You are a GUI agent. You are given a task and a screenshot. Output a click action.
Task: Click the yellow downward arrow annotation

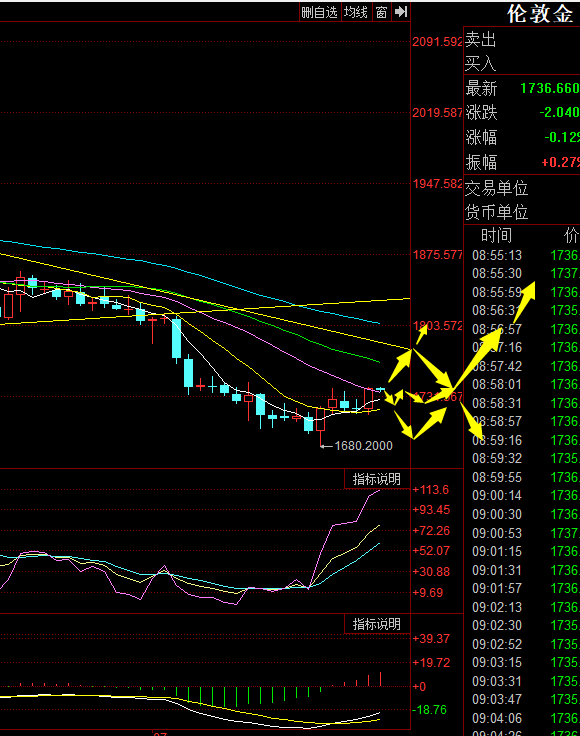coord(471,420)
